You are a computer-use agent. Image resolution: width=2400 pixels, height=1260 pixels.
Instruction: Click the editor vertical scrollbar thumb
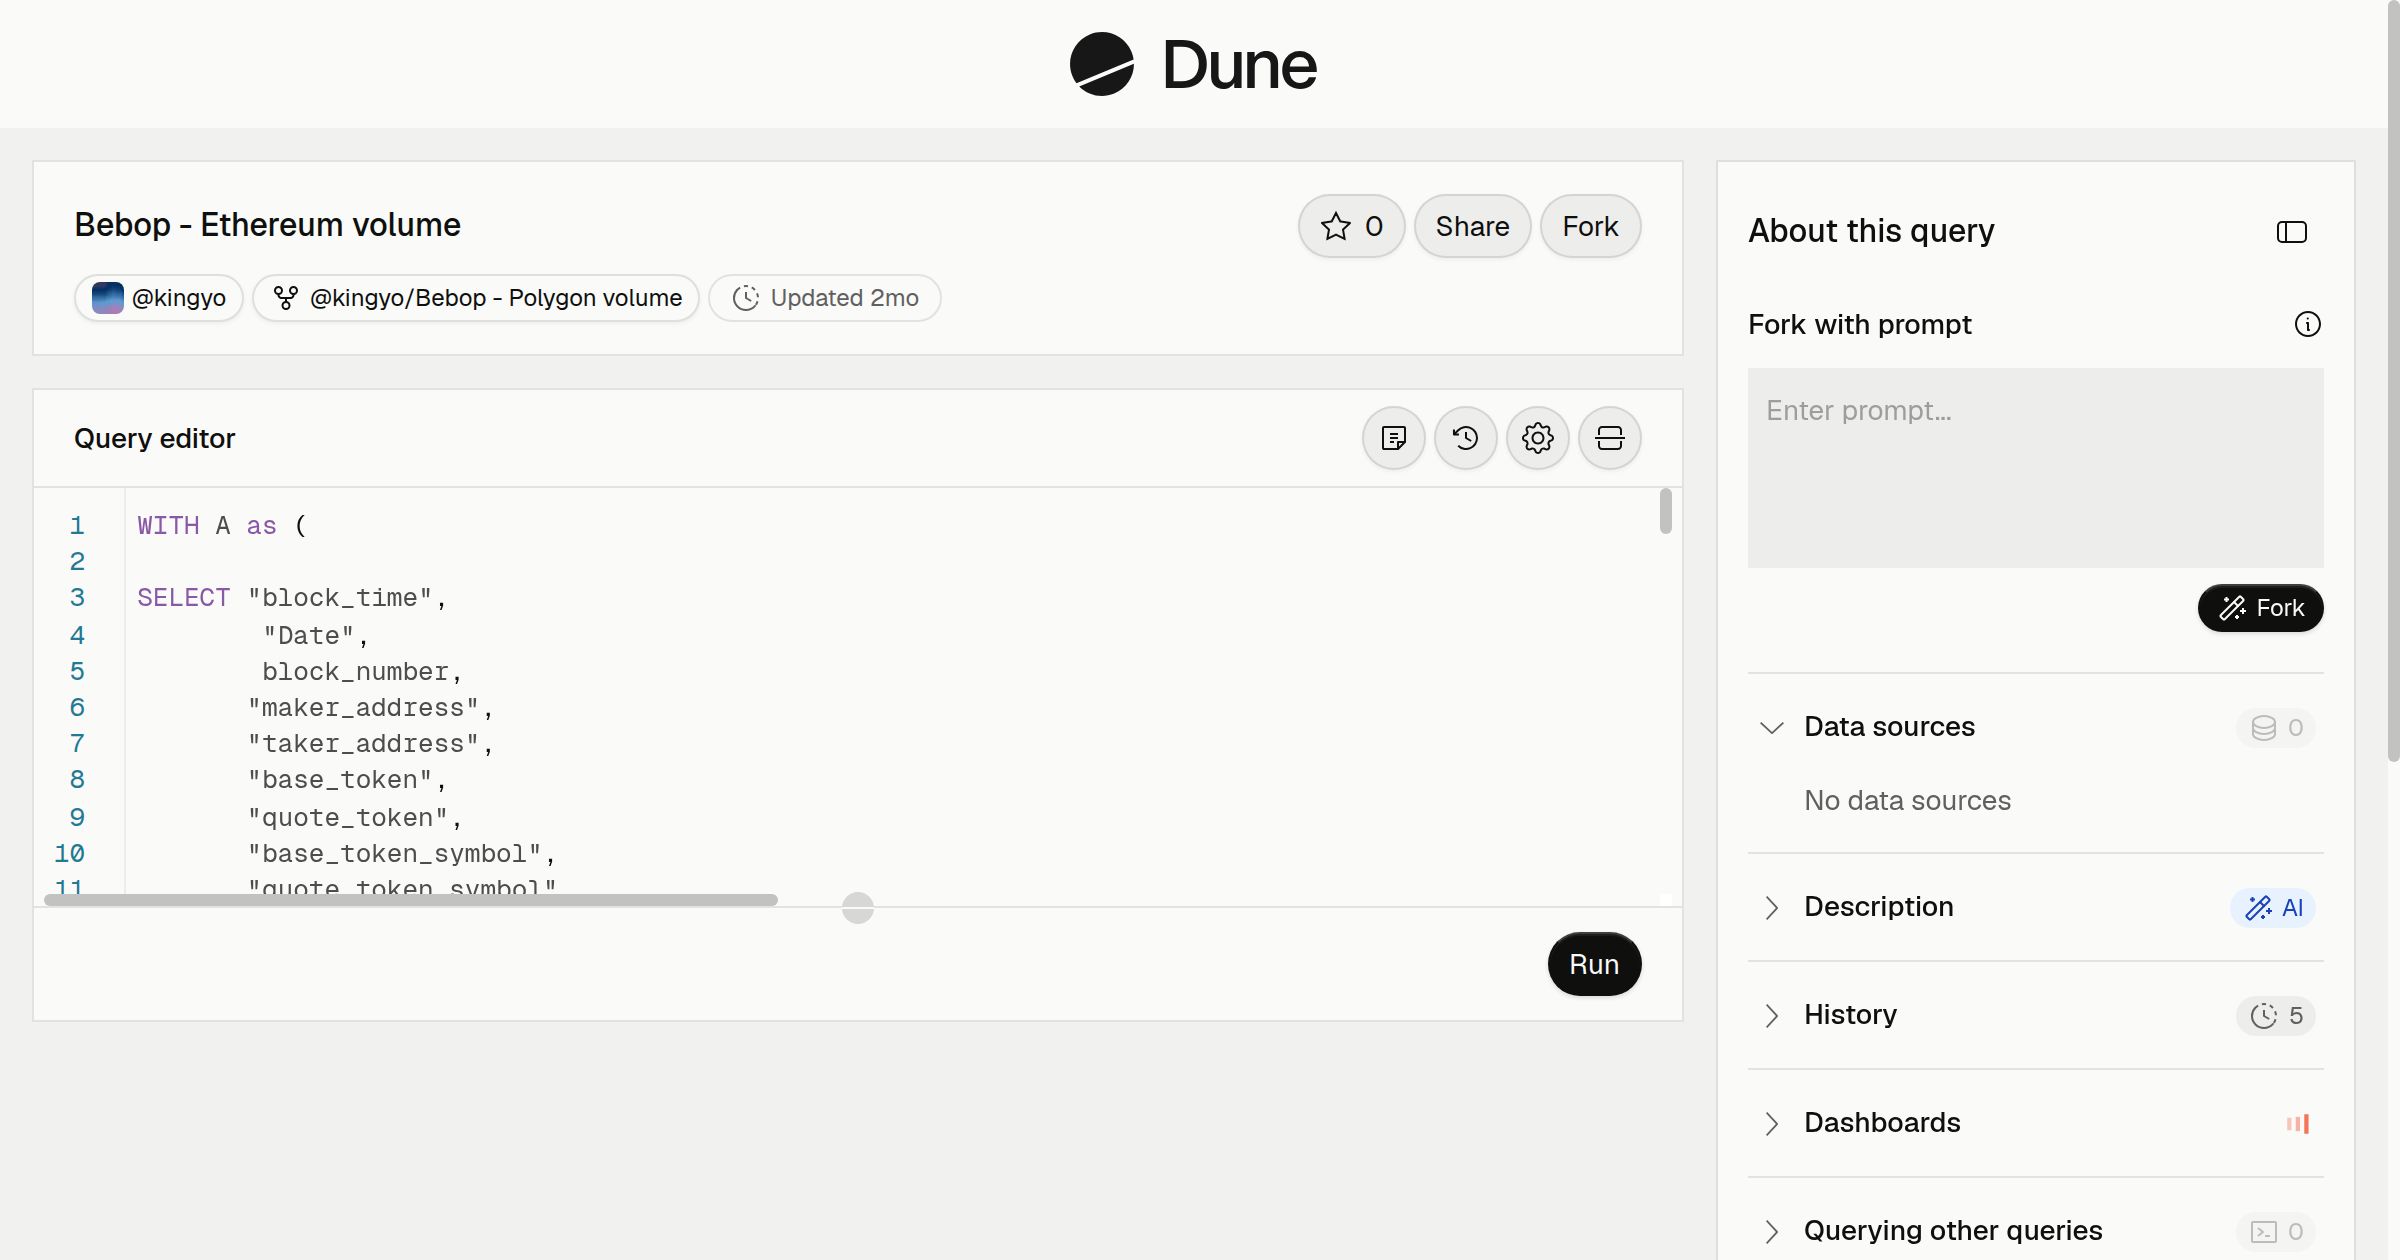click(1665, 511)
